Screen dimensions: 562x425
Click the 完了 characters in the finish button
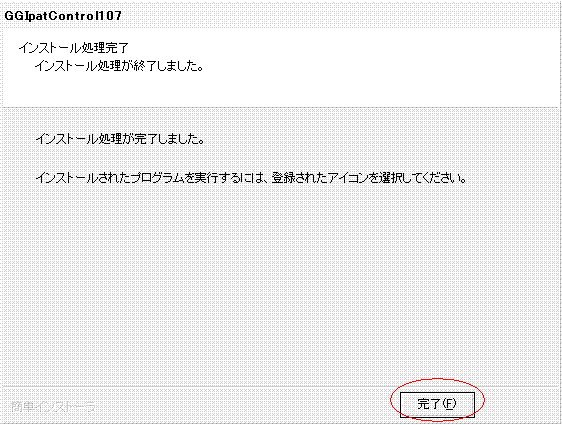429,404
